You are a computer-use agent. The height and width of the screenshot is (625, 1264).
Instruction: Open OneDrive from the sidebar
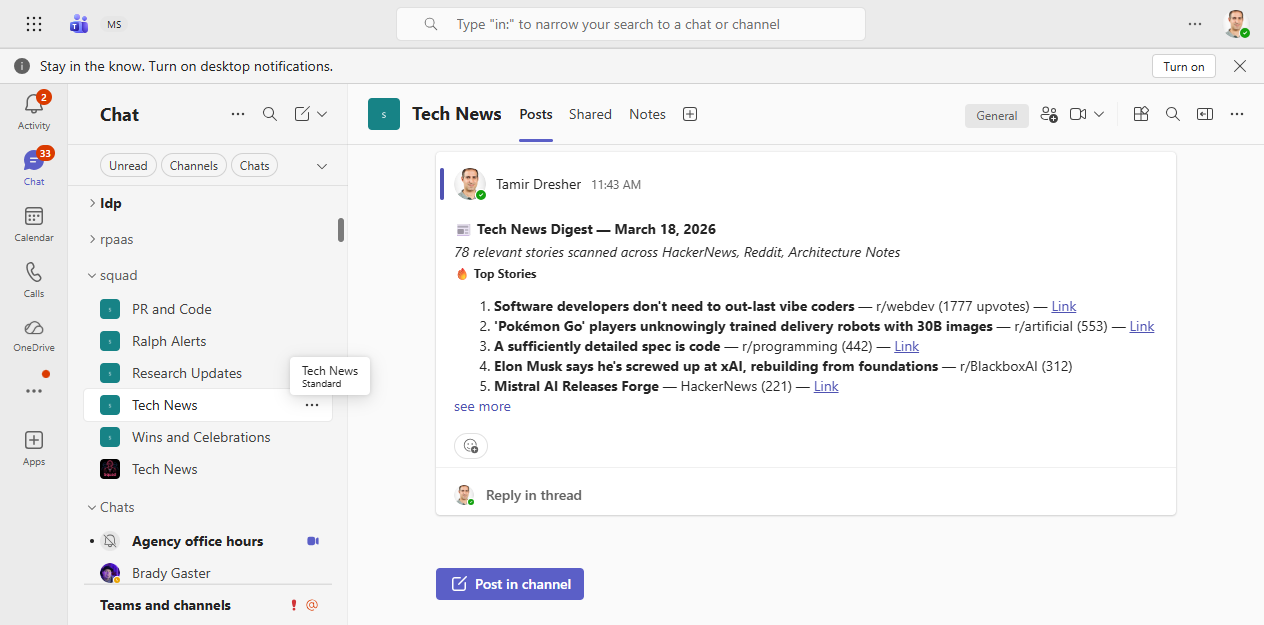pyautogui.click(x=33, y=333)
